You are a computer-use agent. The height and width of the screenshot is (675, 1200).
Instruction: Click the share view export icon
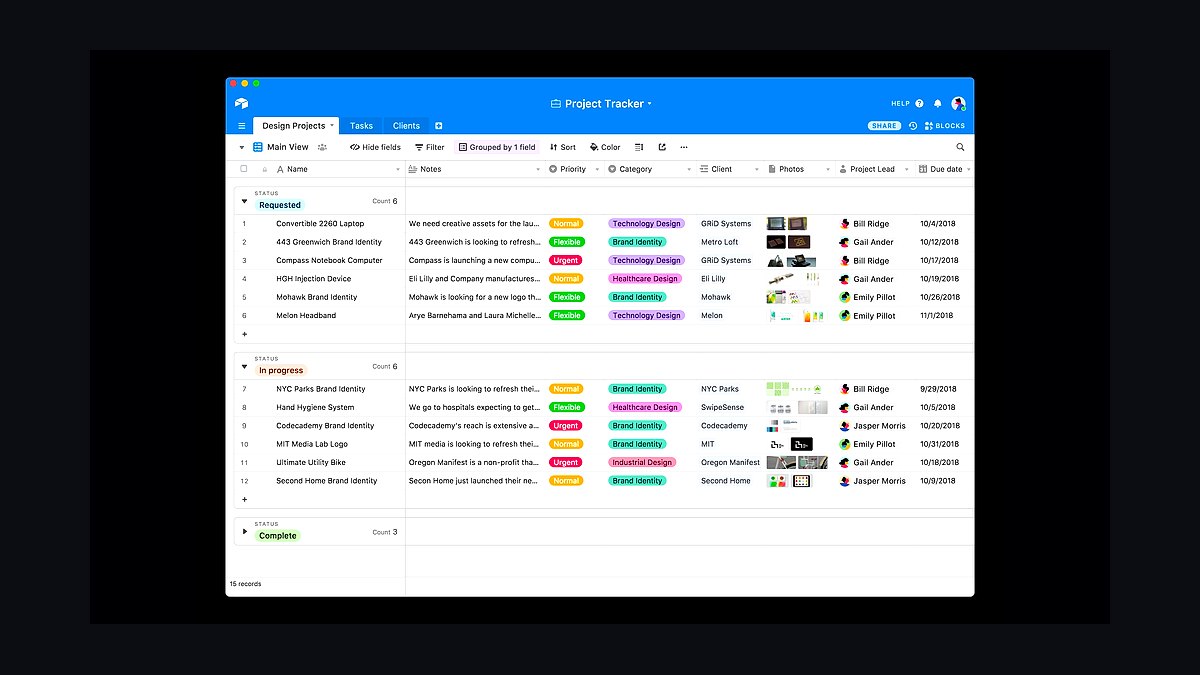tap(662, 147)
